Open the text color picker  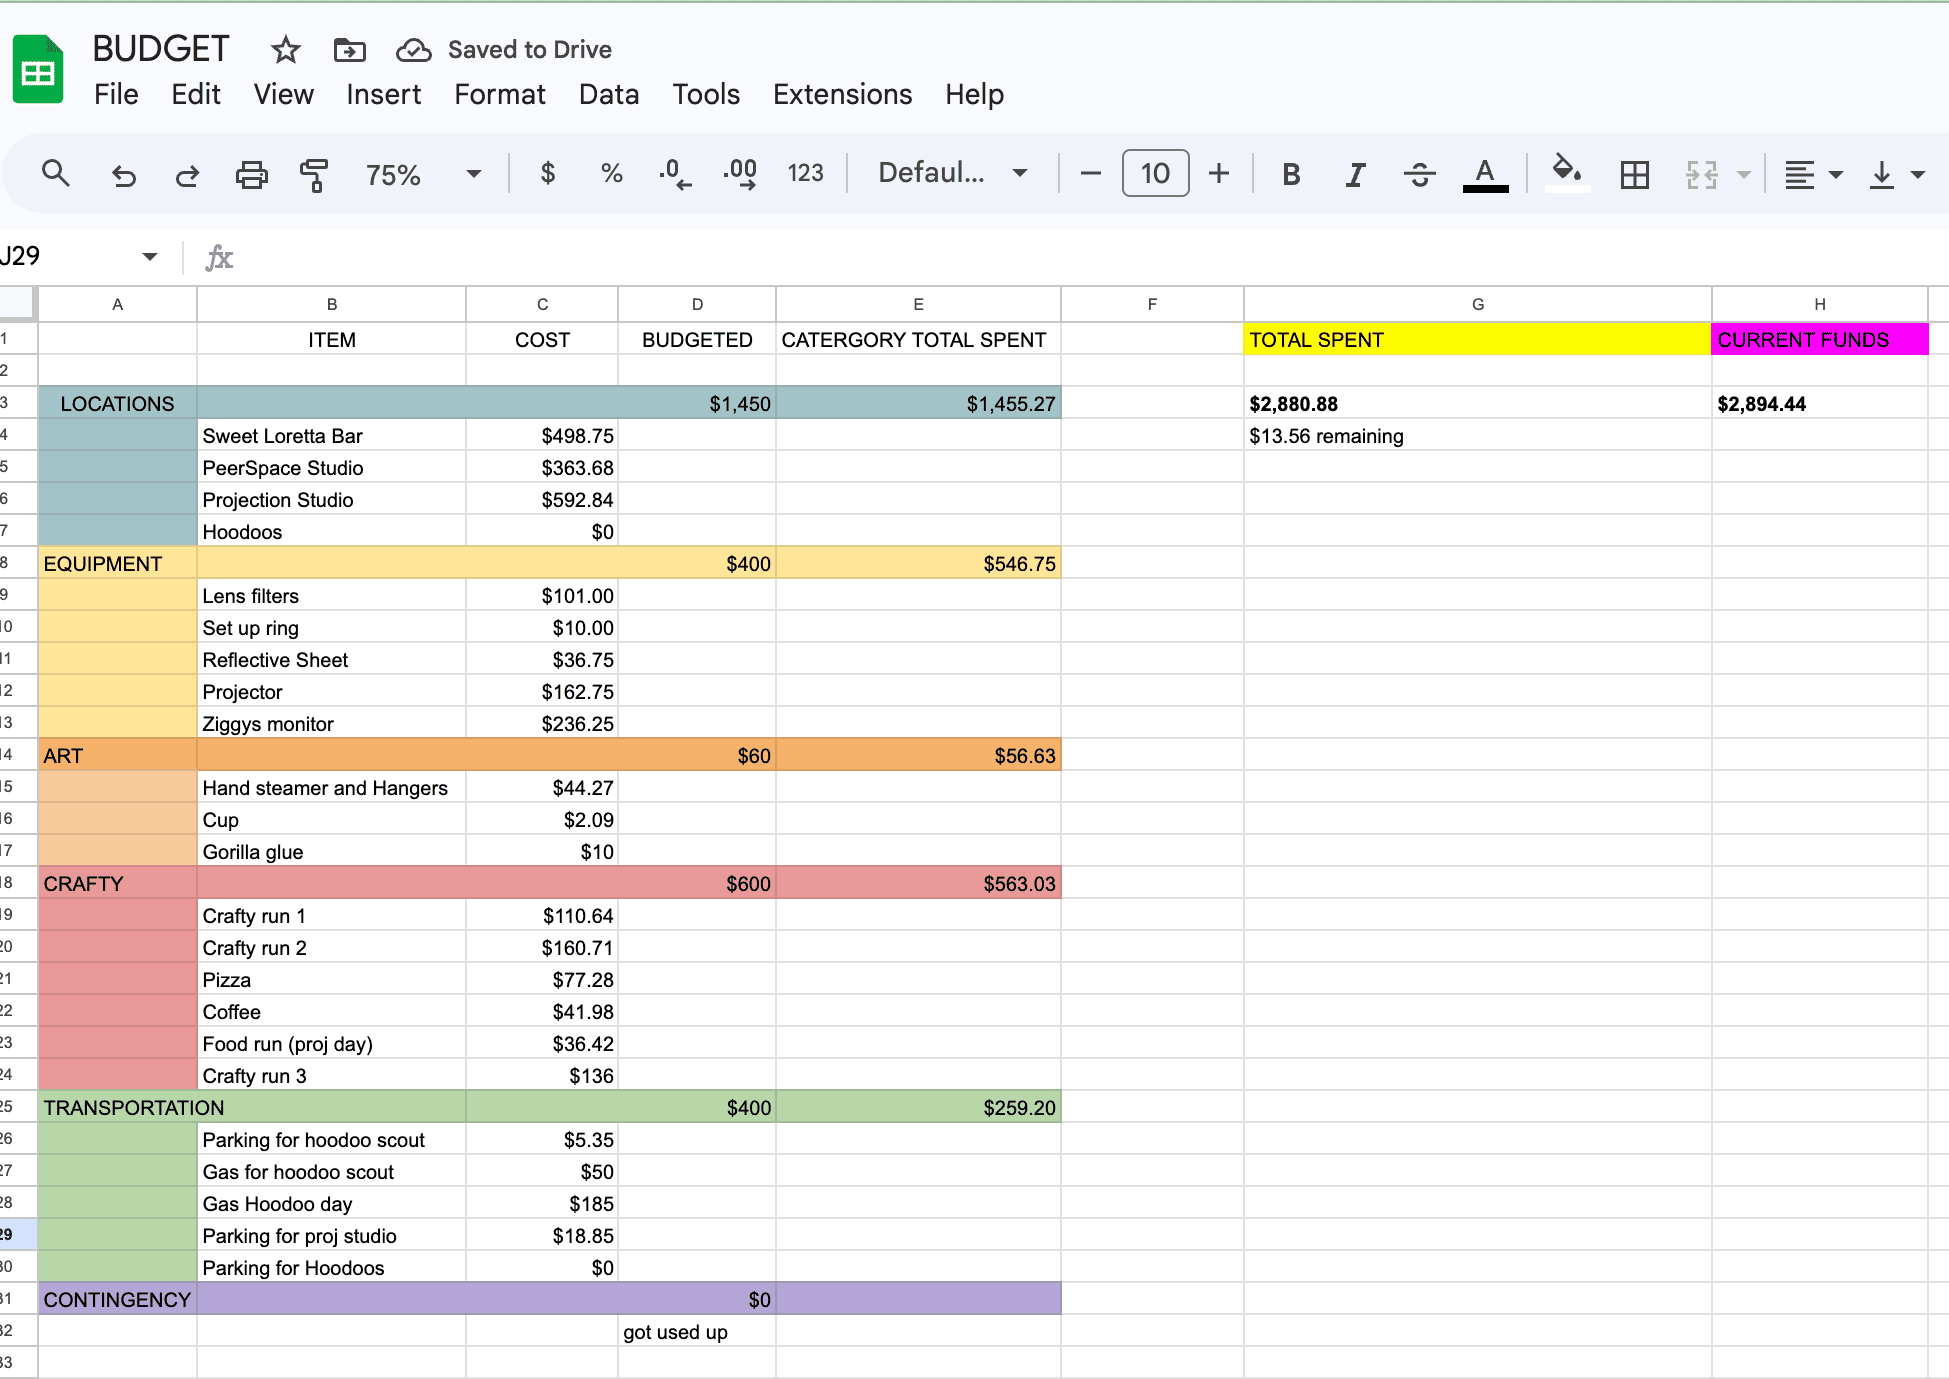point(1485,175)
